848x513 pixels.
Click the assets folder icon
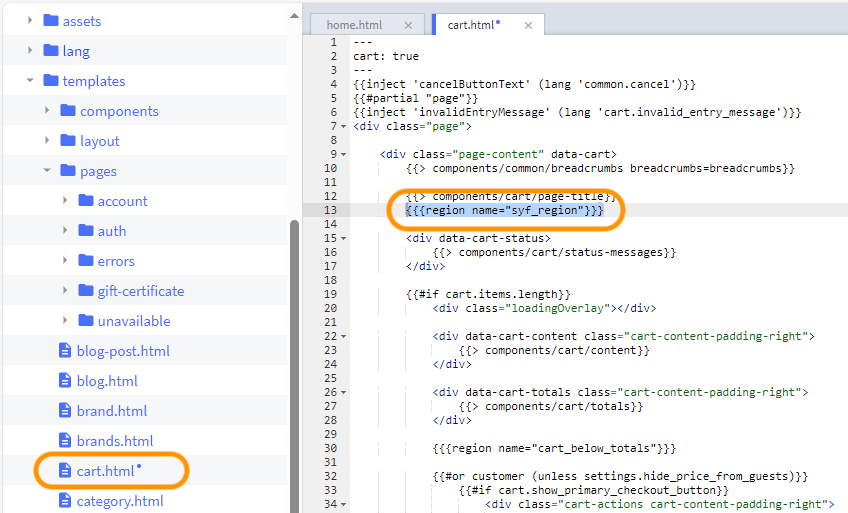click(50, 21)
